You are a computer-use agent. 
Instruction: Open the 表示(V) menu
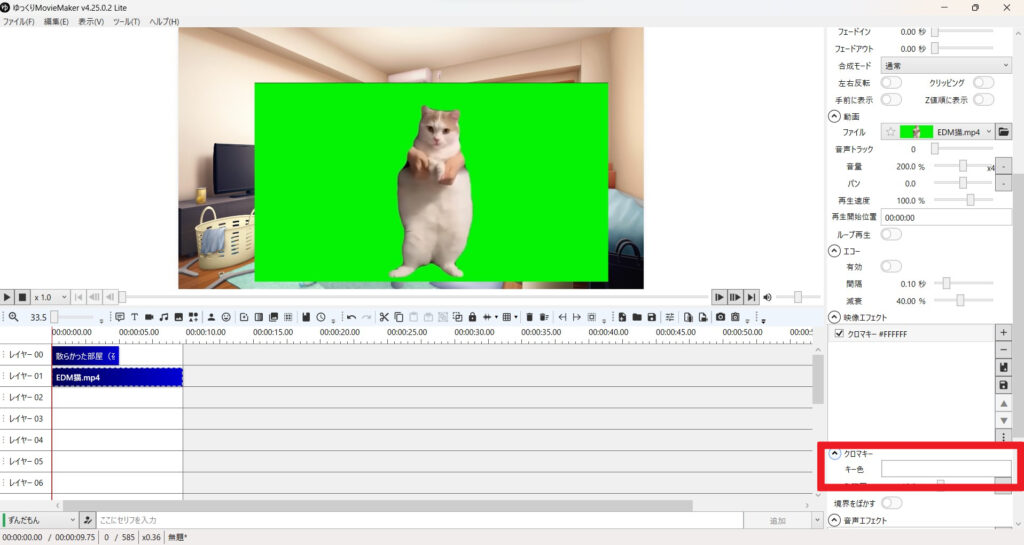(91, 22)
